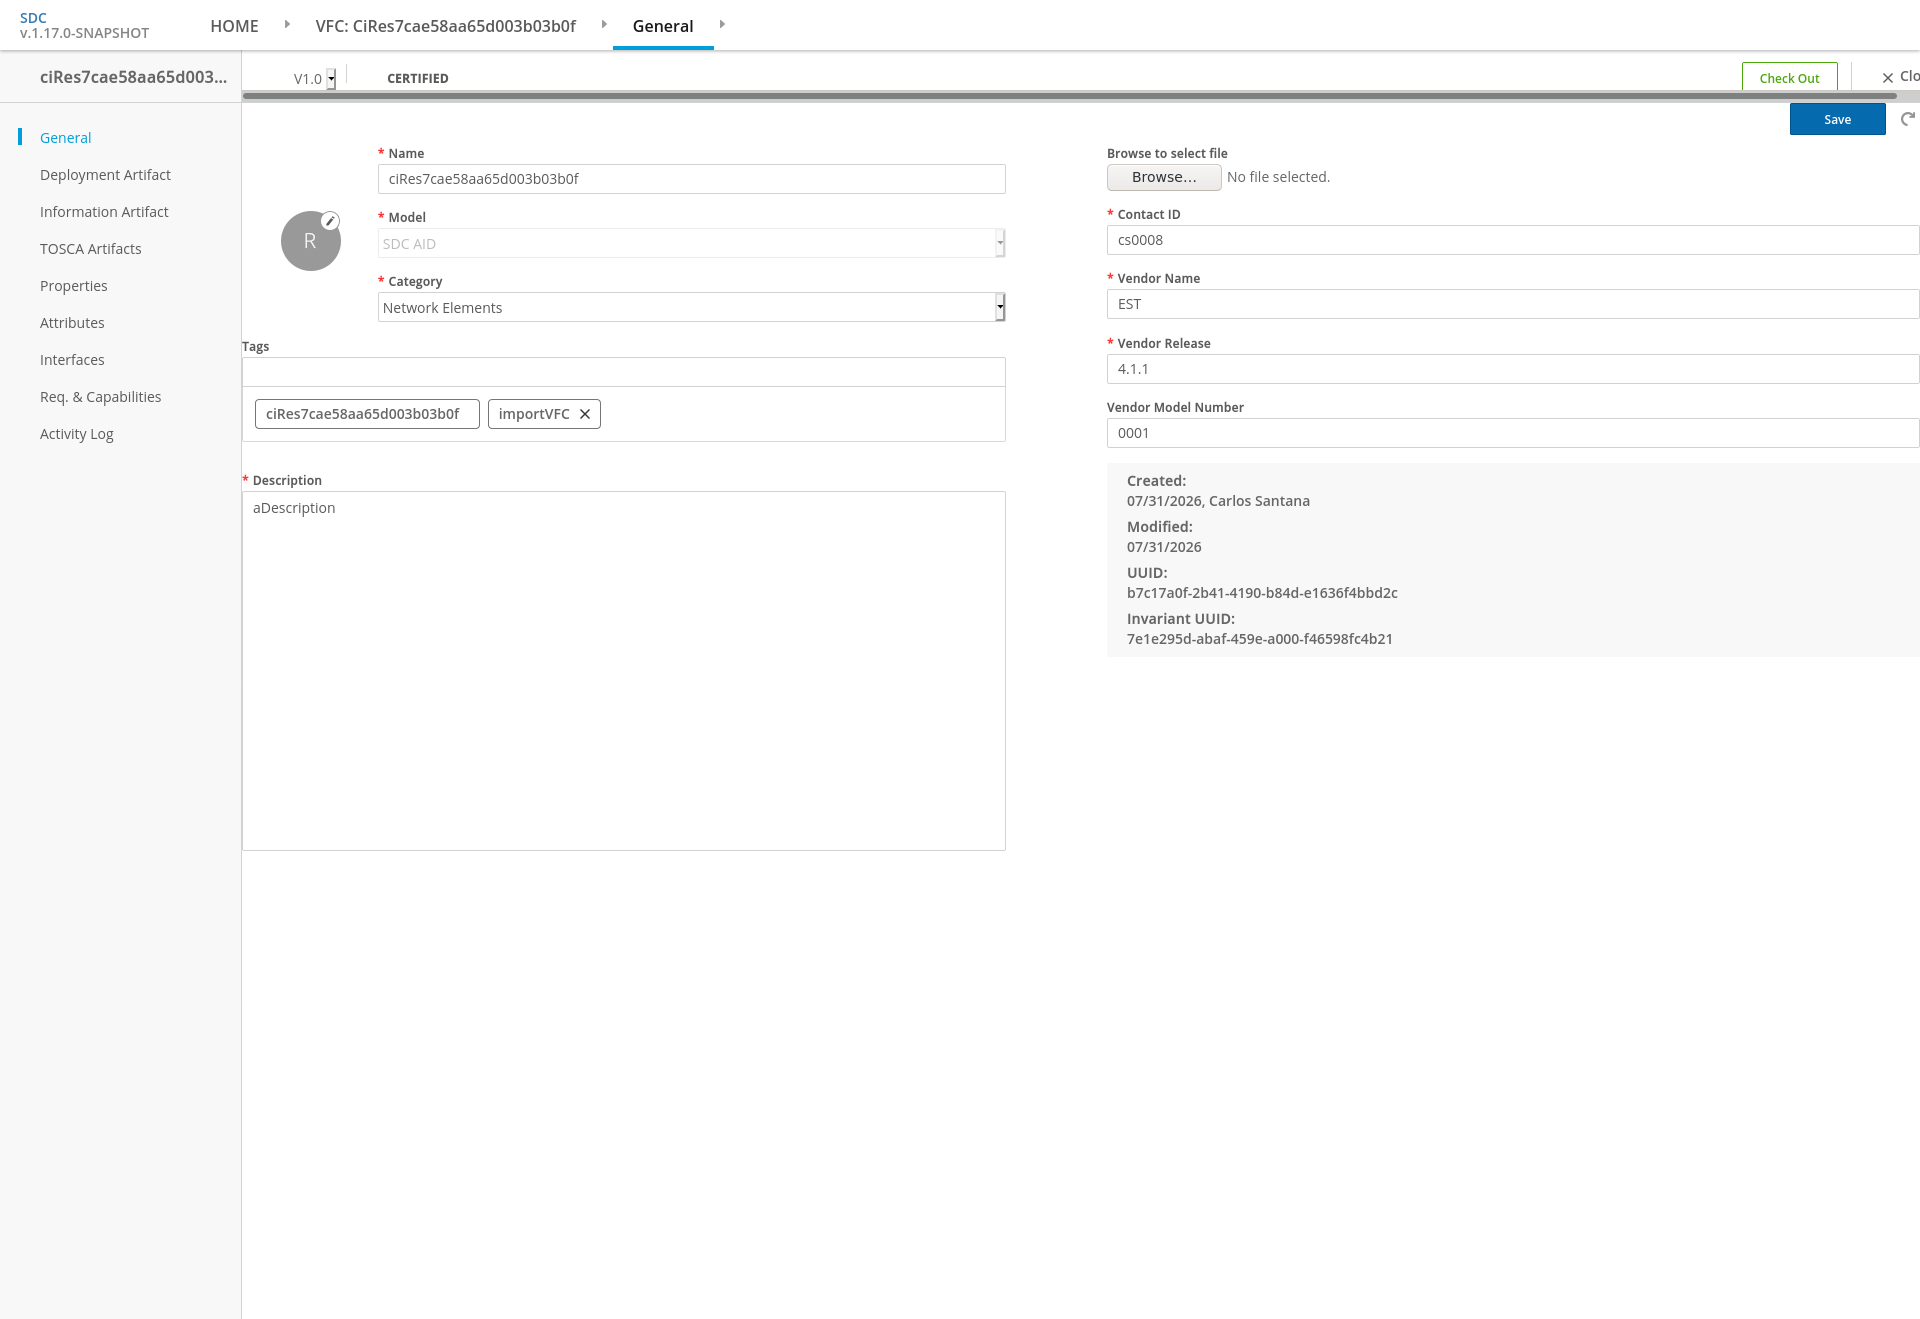Image resolution: width=1920 pixels, height=1319 pixels.
Task: Open Req. & Capabilities section
Action: [x=100, y=397]
